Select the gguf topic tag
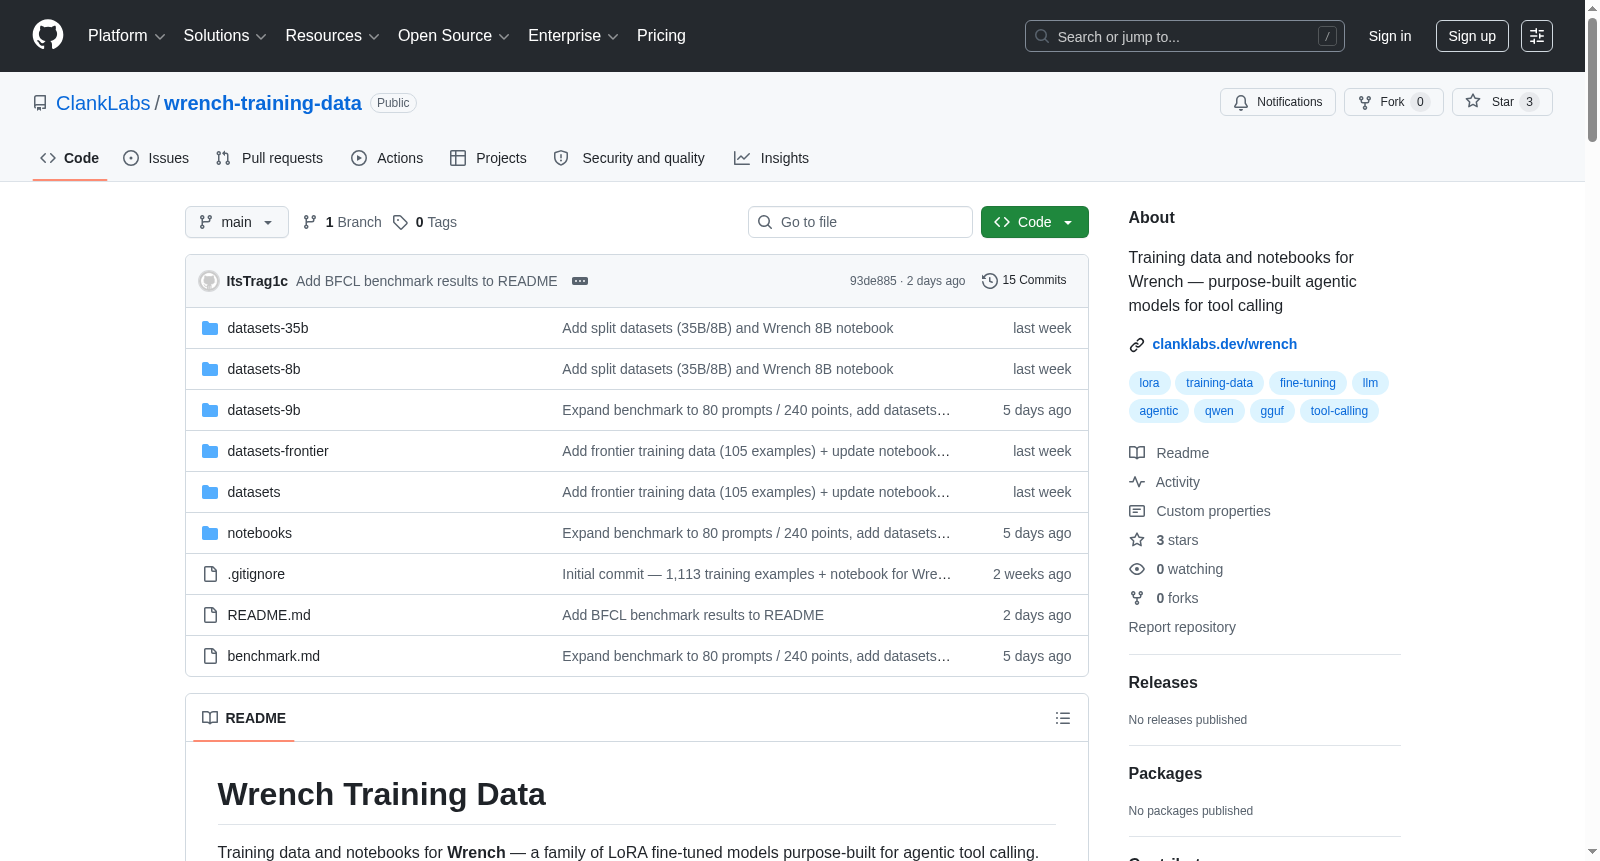Image resolution: width=1600 pixels, height=861 pixels. 1272,411
